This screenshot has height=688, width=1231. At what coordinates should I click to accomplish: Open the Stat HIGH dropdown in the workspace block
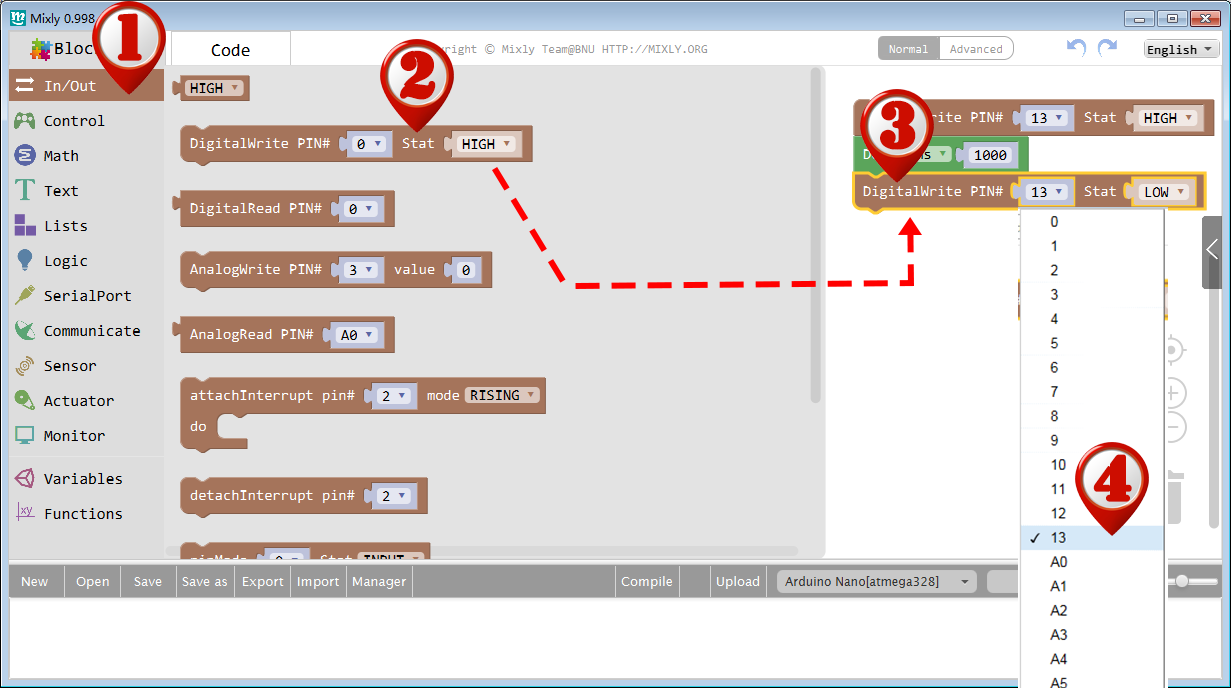tap(1166, 118)
